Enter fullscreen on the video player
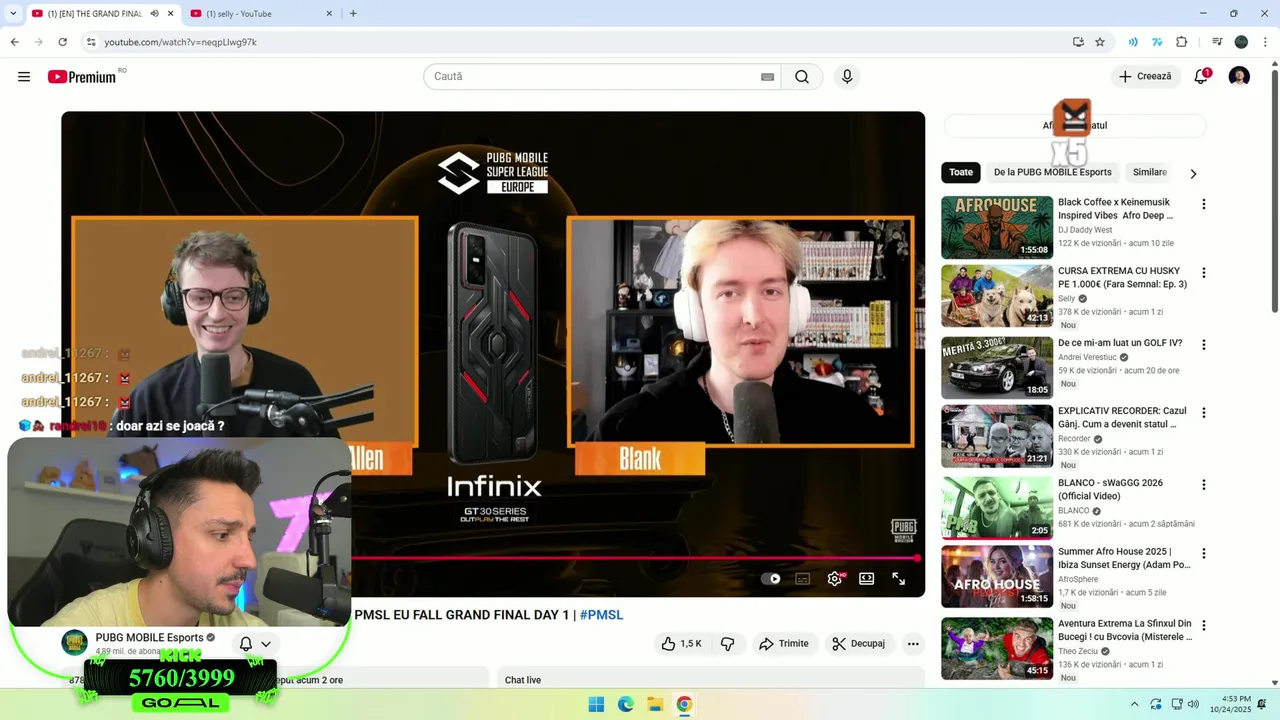The image size is (1280, 720). 898,578
